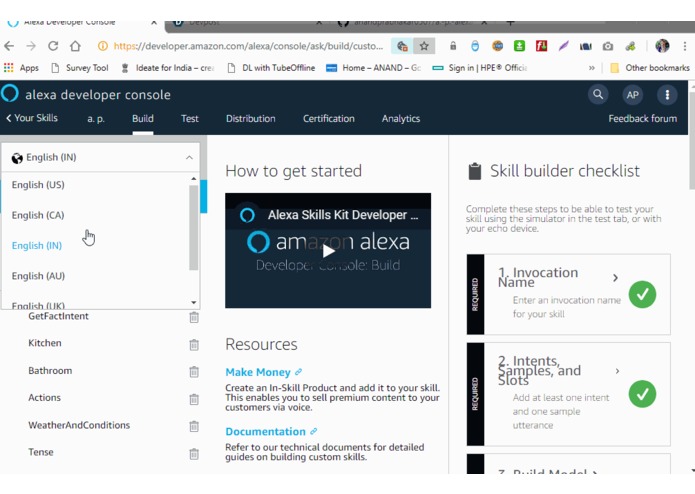Click the red Flash extension icon
This screenshot has width=695, height=494.
tap(541, 46)
